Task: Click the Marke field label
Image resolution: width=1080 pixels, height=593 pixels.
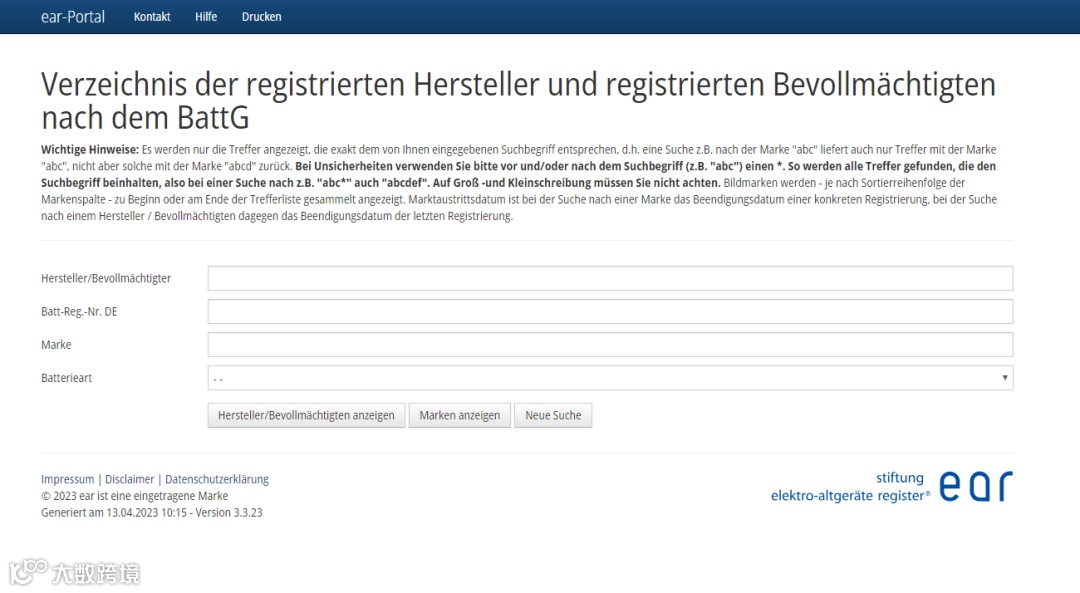Action: [56, 344]
